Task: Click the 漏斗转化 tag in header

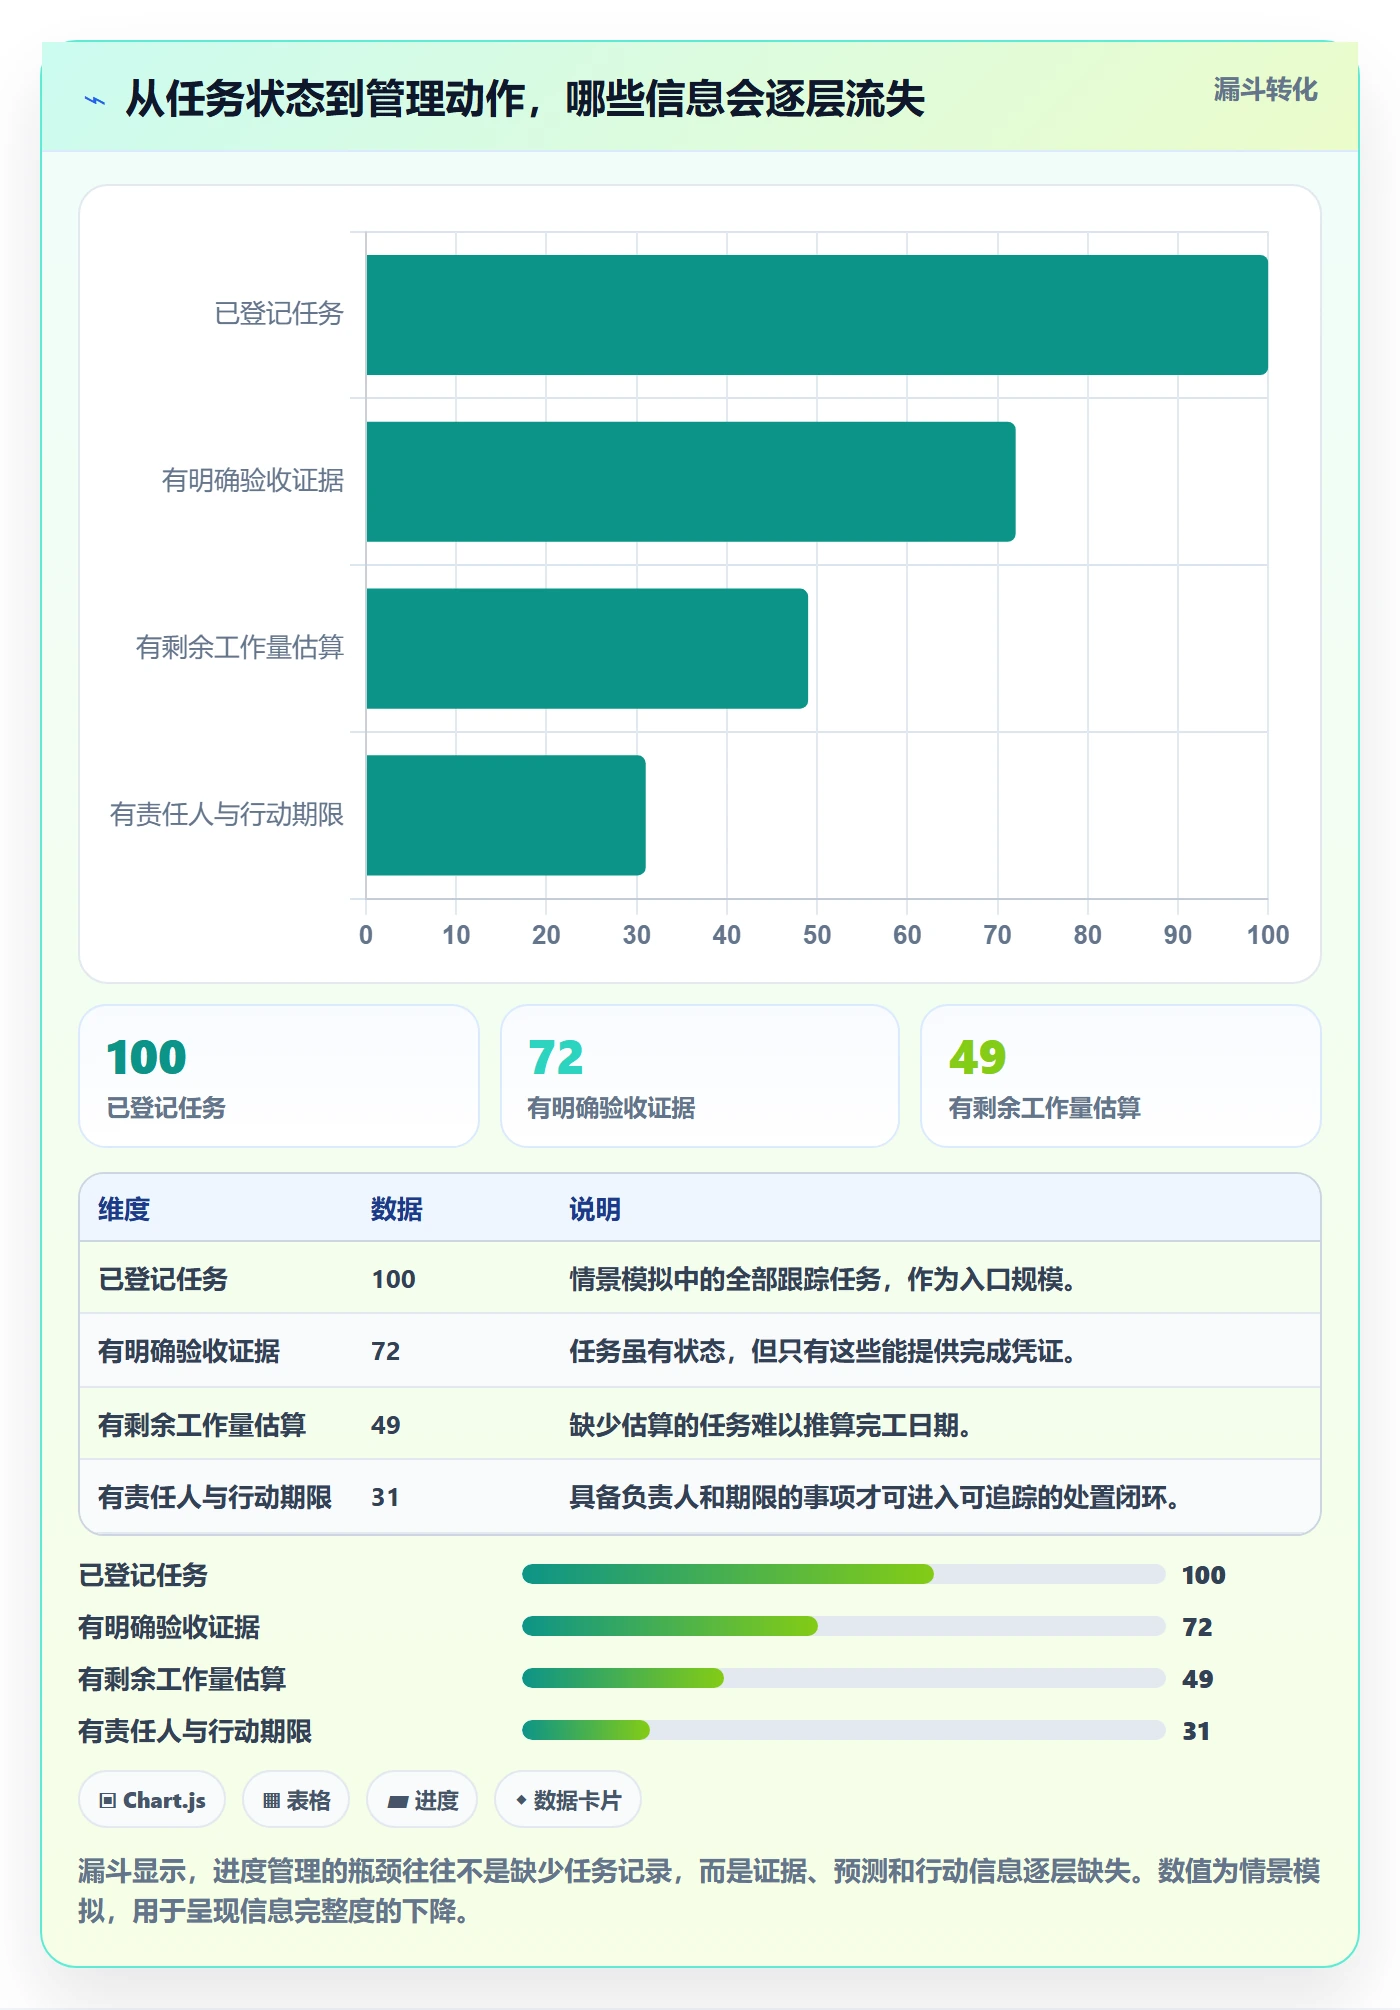Action: 1265,90
